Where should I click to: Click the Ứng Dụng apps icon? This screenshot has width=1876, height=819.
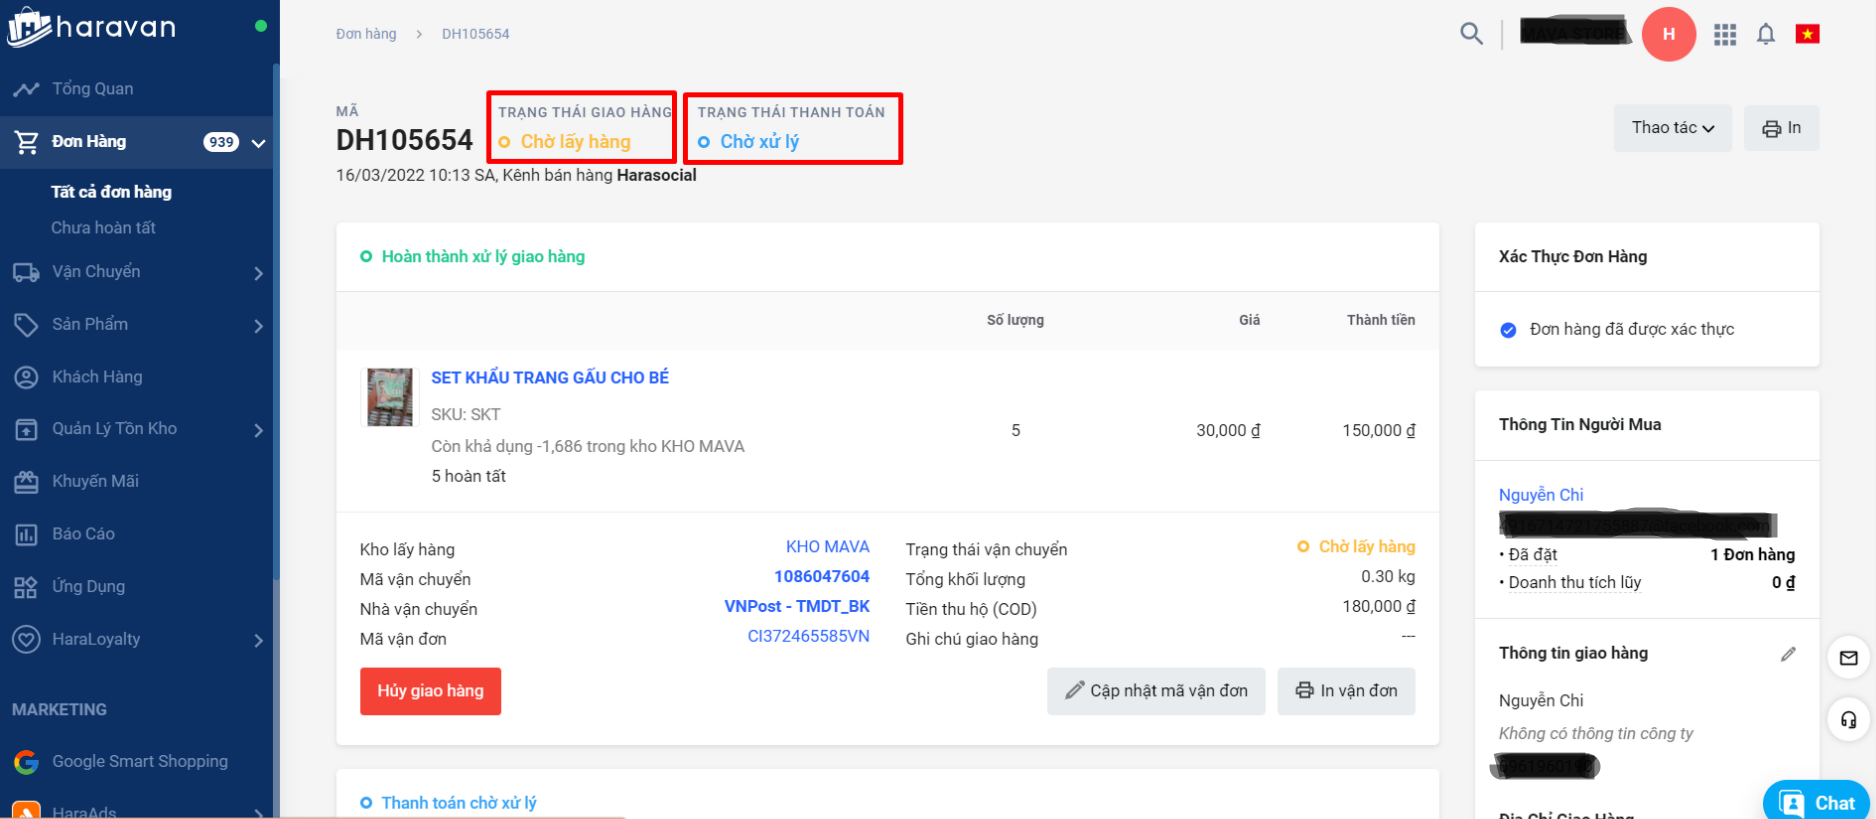click(26, 587)
